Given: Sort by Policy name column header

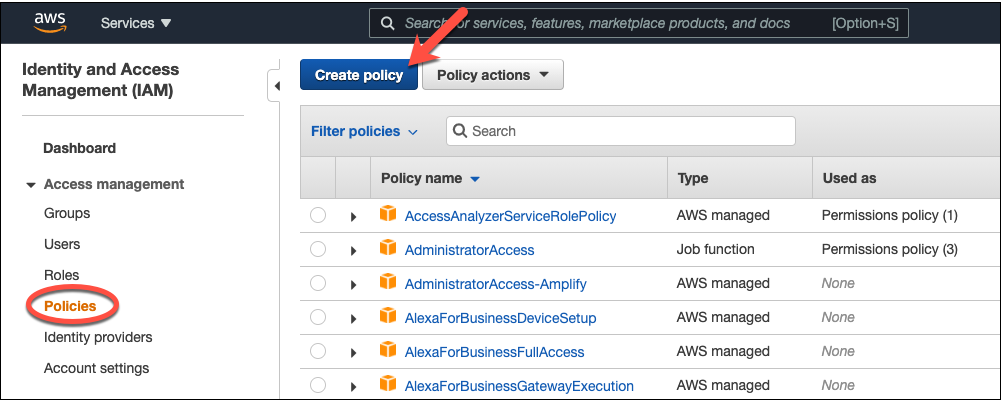Looking at the screenshot, I should click(x=430, y=179).
